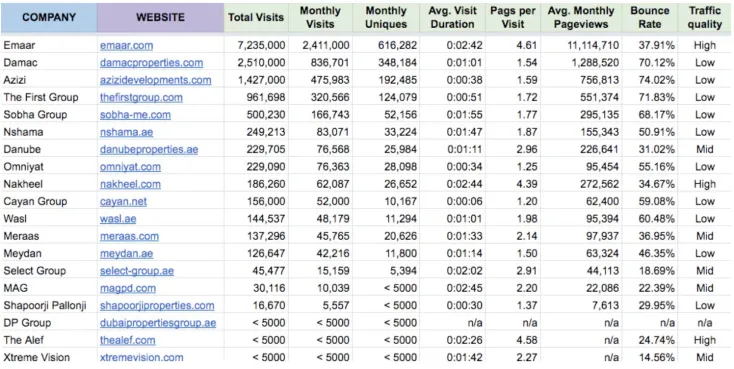734x369 pixels.
Task: Select monthly uniques value 616,282
Action: (x=386, y=45)
